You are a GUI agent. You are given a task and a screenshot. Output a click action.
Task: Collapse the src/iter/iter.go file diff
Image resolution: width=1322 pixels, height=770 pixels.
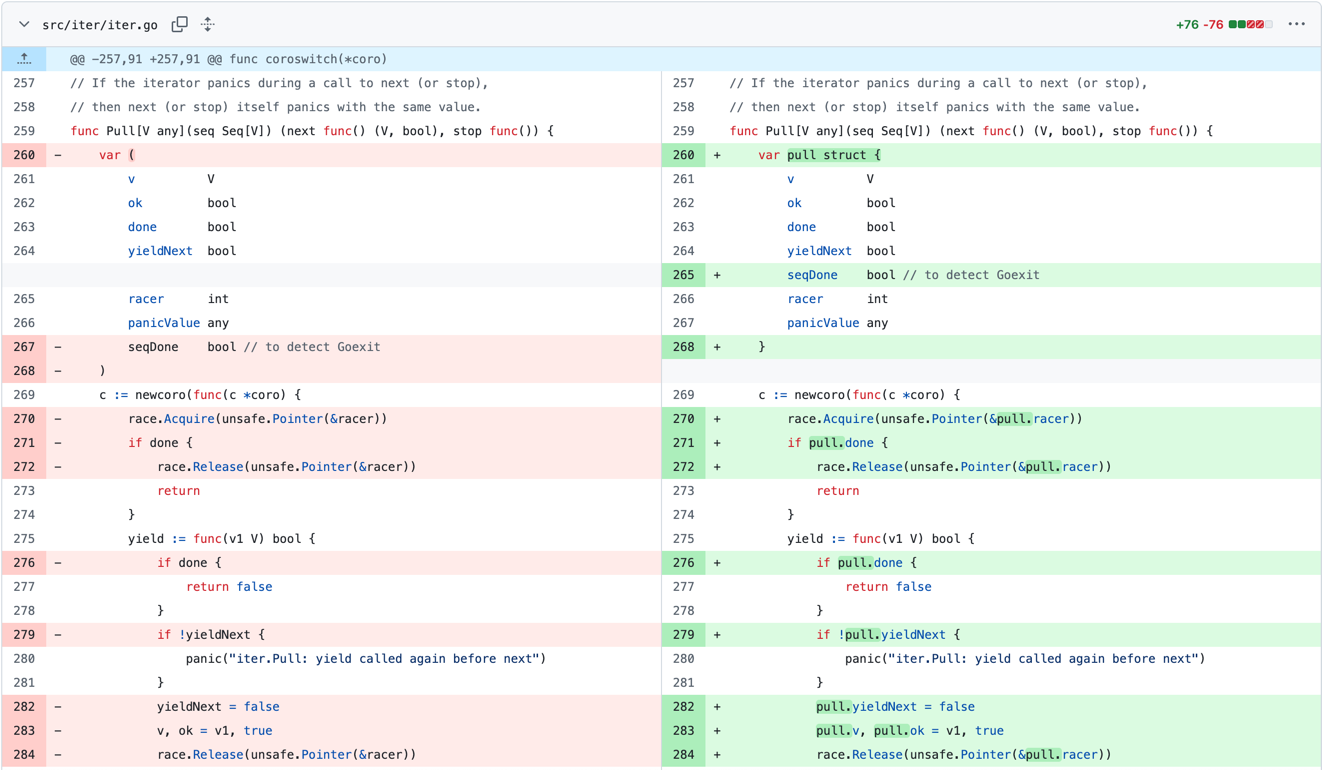click(x=24, y=24)
